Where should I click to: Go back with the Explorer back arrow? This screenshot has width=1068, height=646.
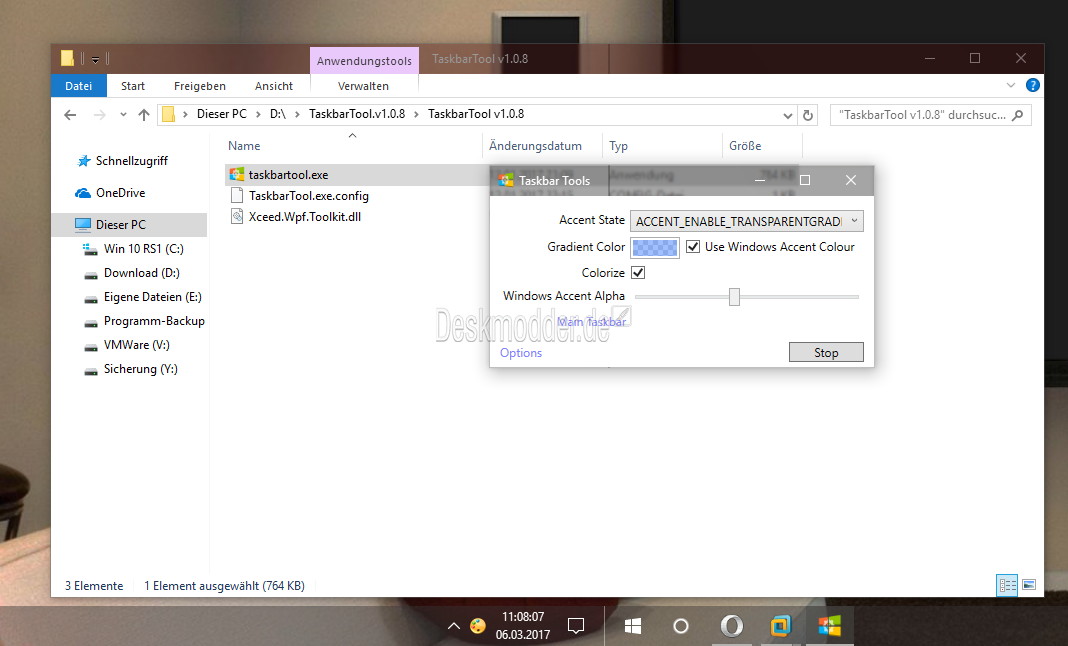(x=70, y=114)
